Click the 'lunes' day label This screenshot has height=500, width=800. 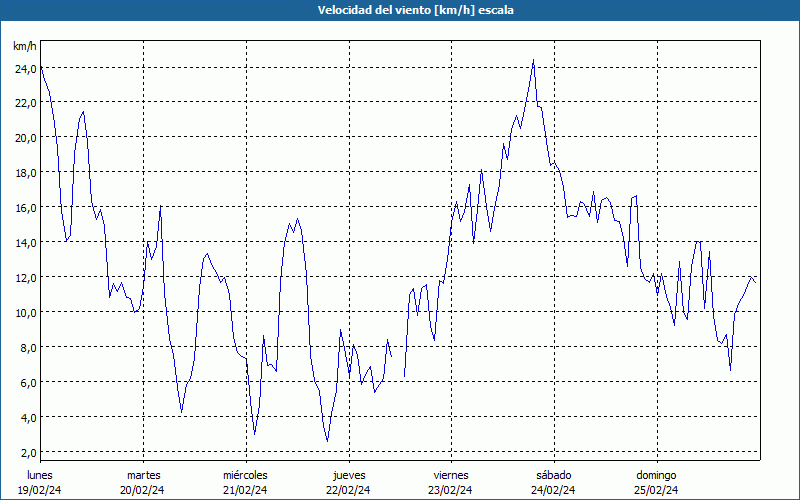click(x=40, y=475)
